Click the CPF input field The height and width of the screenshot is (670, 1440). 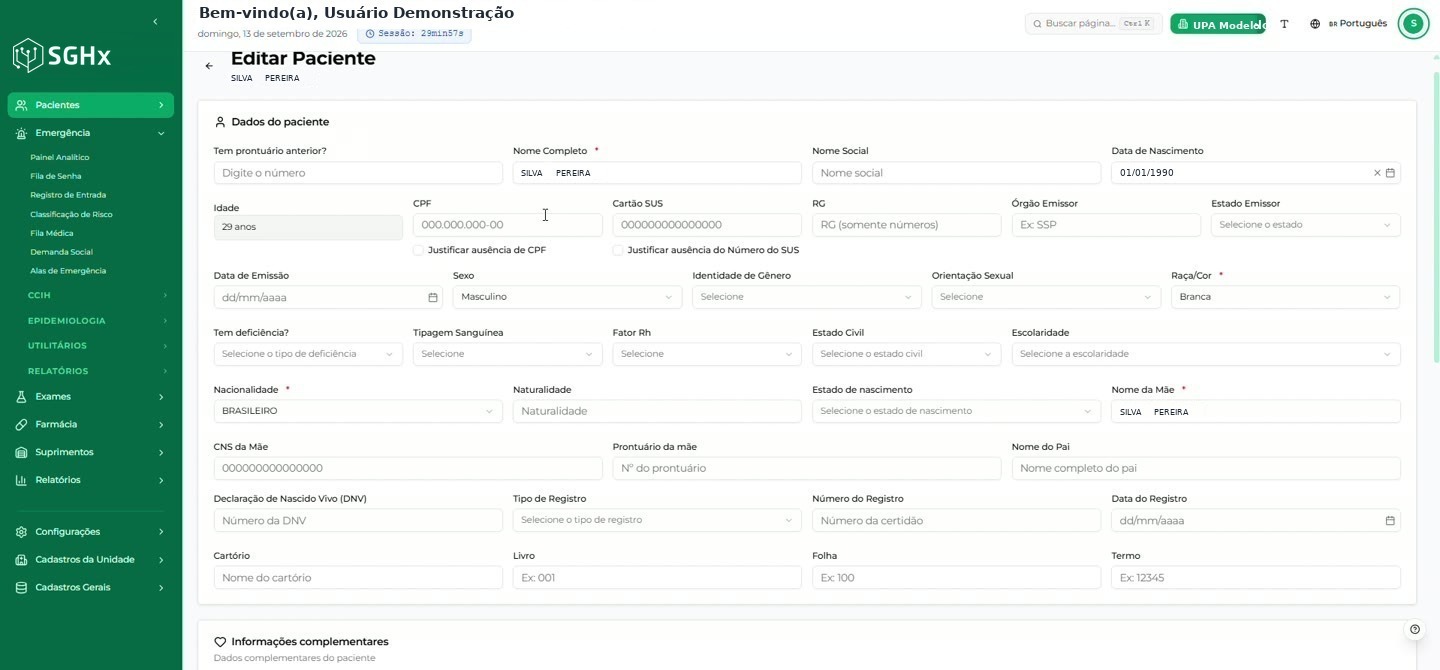507,225
